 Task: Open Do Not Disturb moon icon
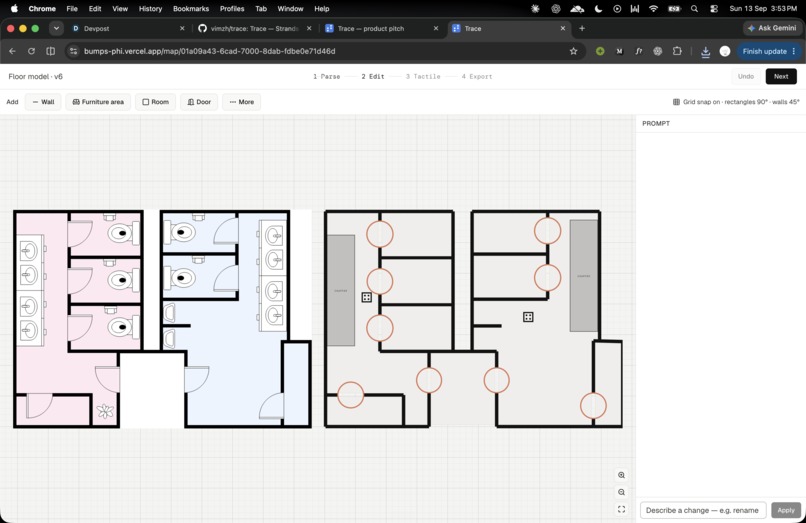(x=598, y=9)
